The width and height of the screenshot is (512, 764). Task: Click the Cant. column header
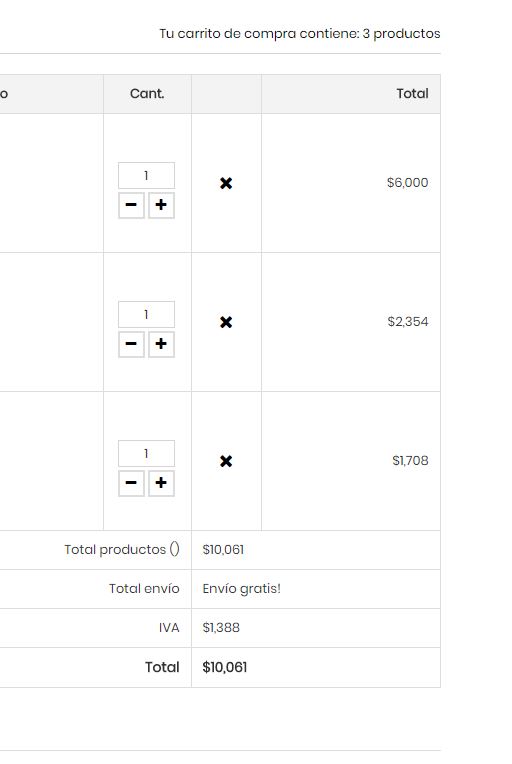coord(147,94)
